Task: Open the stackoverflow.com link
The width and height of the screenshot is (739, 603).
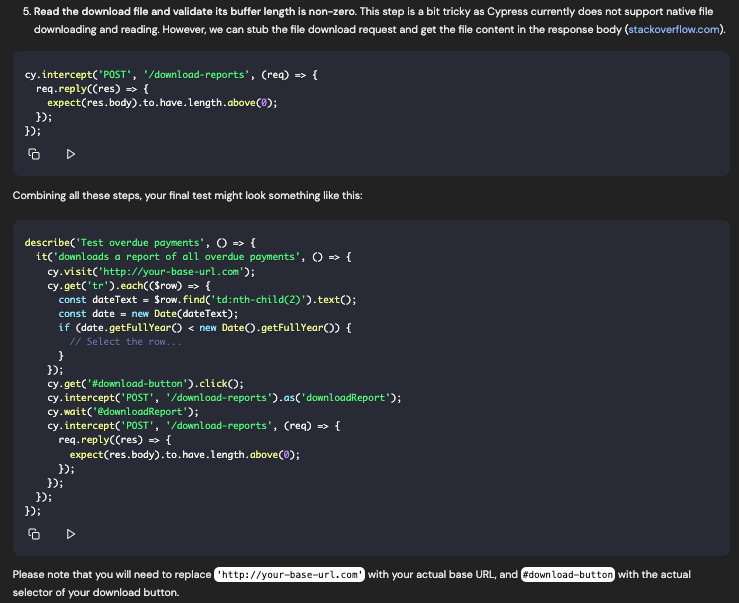Action: tap(673, 30)
